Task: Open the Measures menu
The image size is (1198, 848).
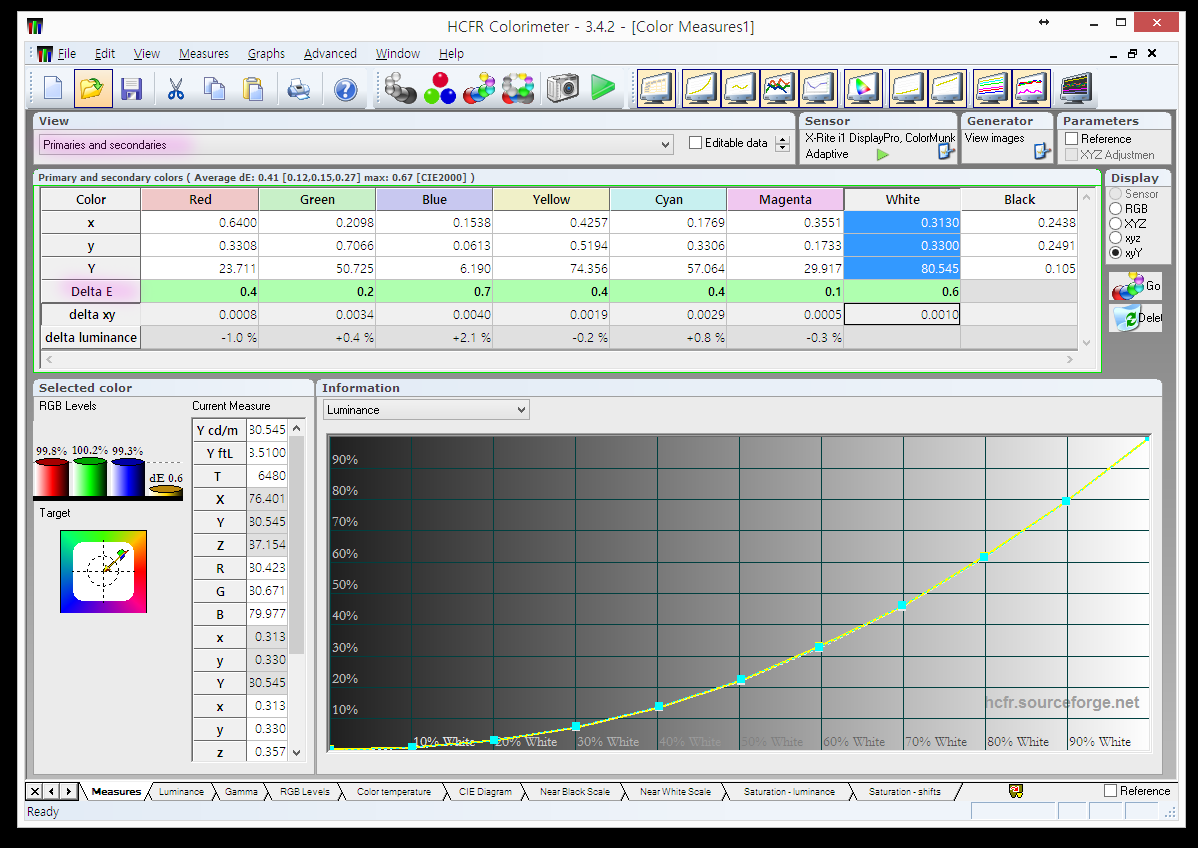Action: click(203, 54)
